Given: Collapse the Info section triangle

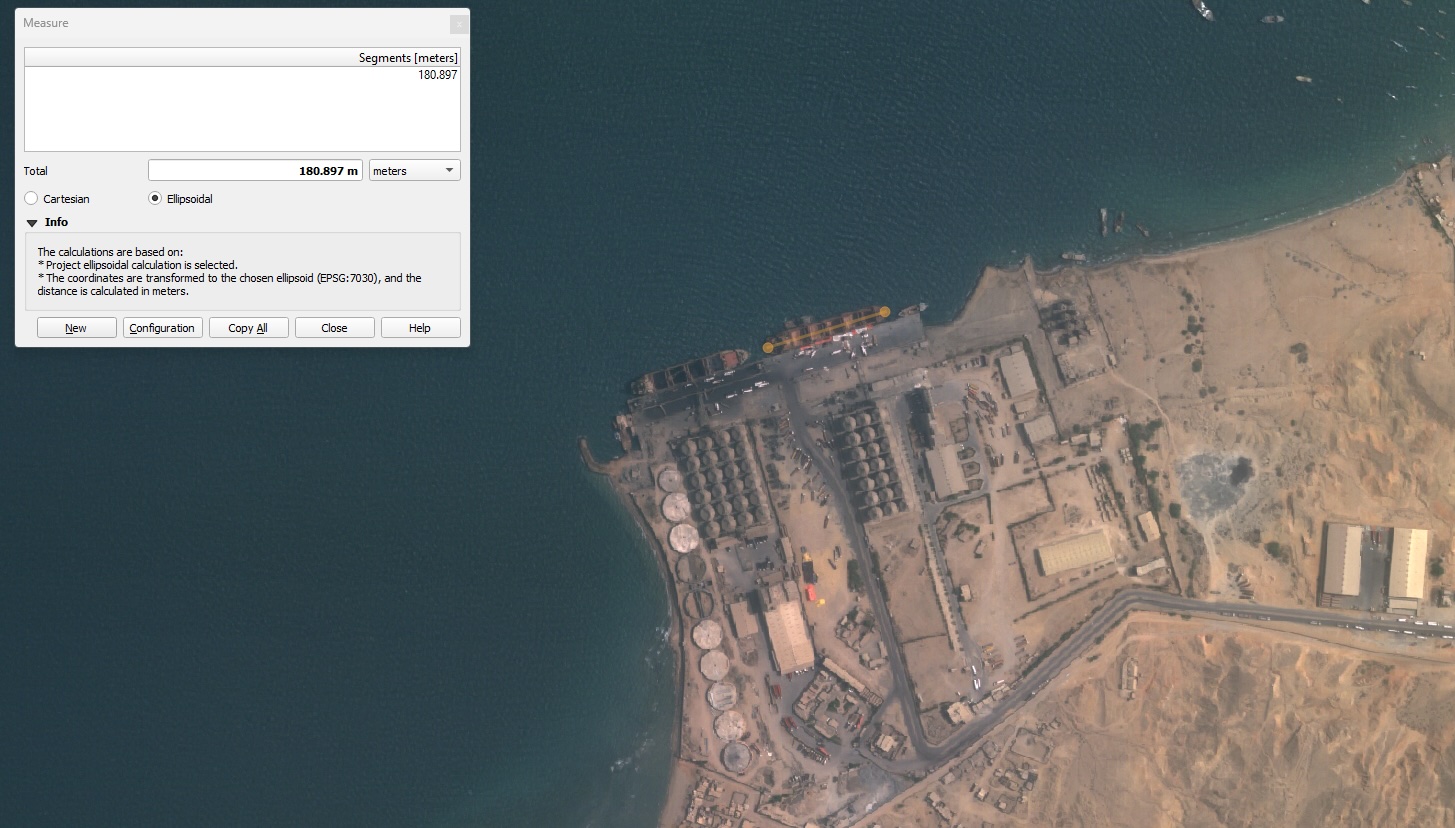Looking at the screenshot, I should 32,223.
